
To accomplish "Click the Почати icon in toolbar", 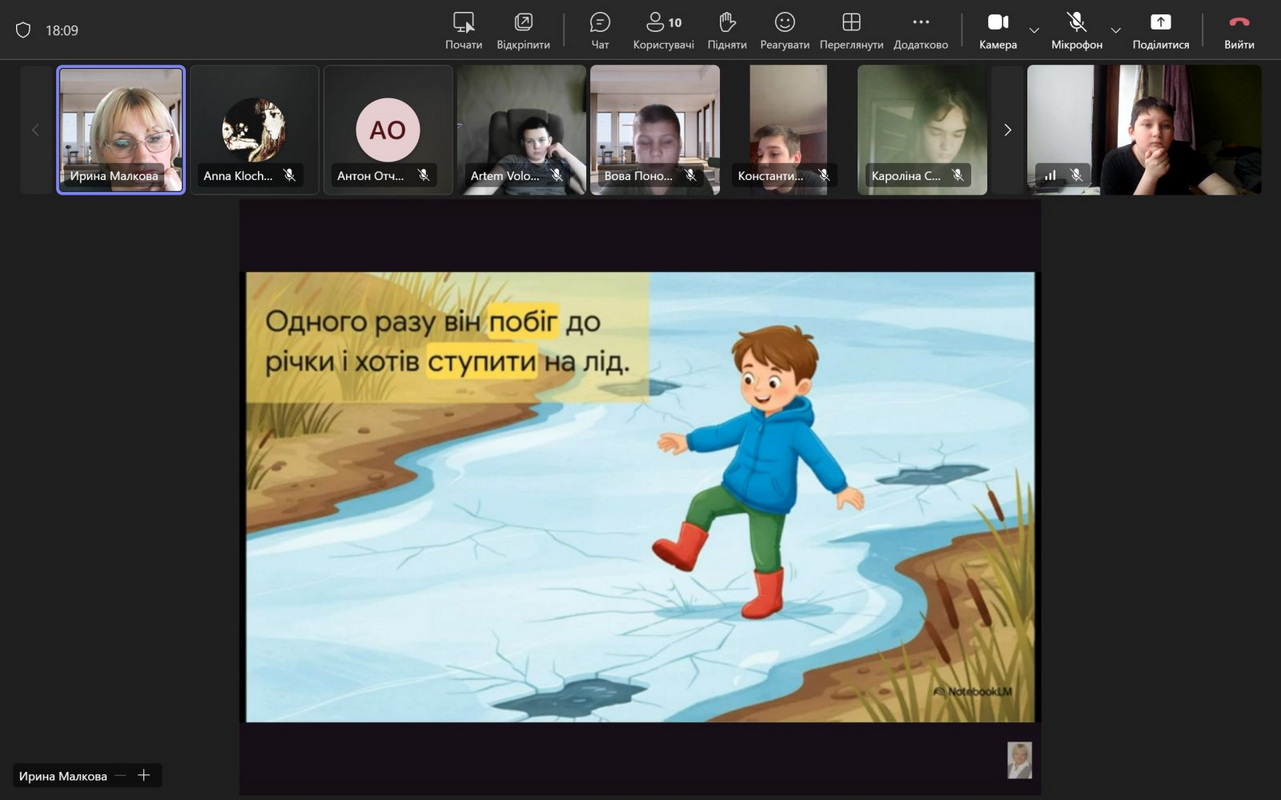I will pos(463,30).
